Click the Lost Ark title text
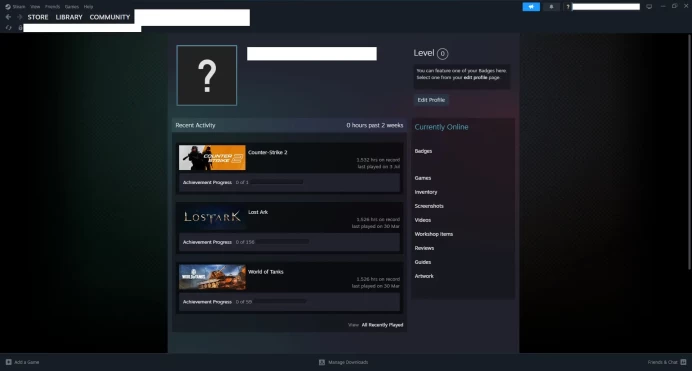This screenshot has height=371, width=692. pyautogui.click(x=258, y=212)
